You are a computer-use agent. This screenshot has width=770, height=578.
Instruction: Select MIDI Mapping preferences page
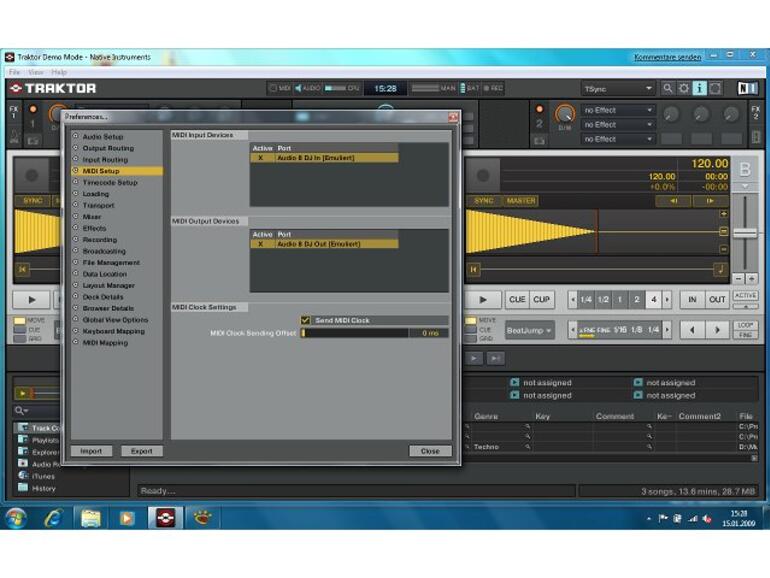[x=105, y=343]
